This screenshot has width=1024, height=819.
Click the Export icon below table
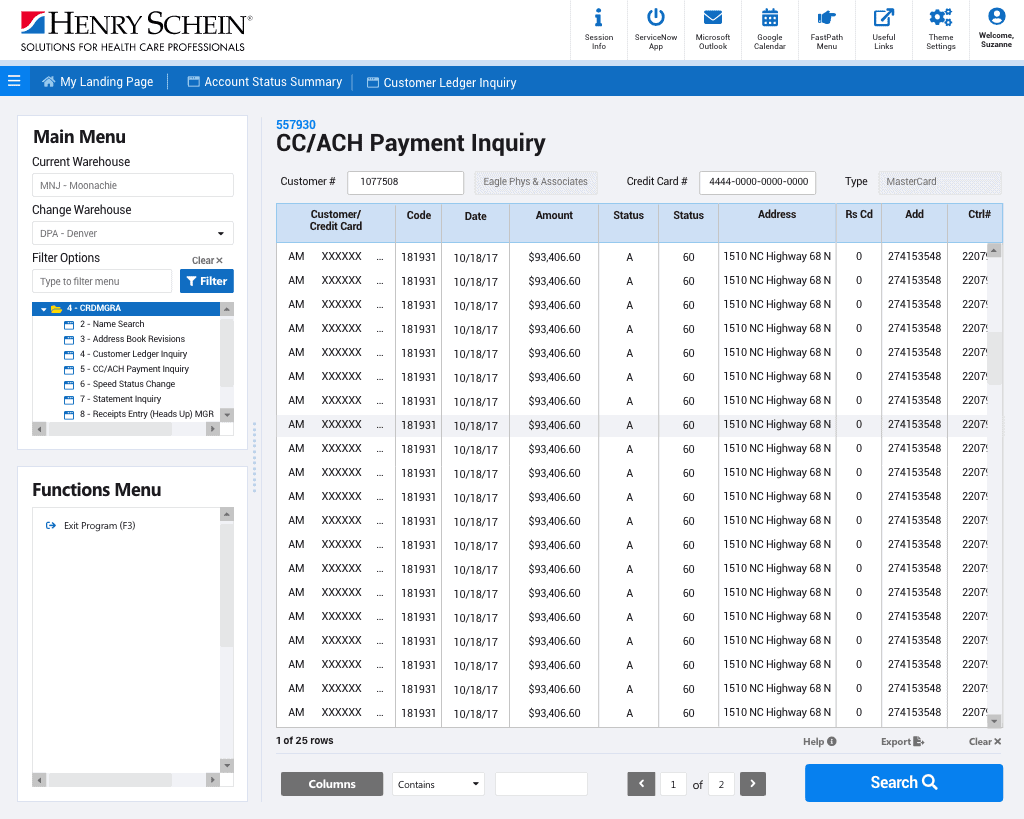(x=919, y=741)
